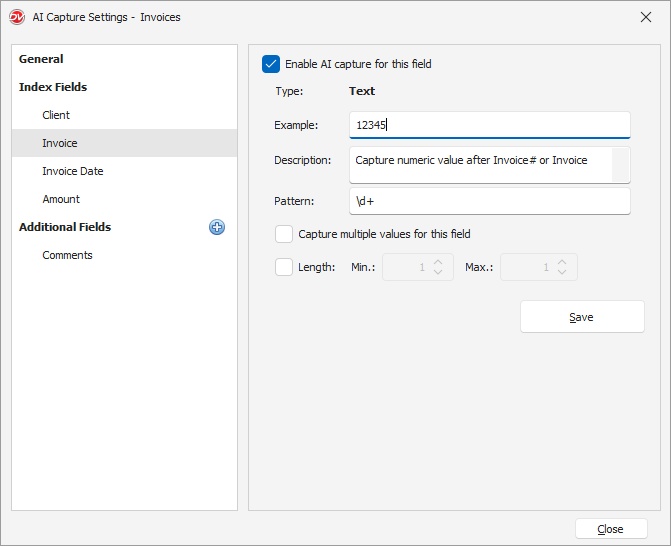Increase the Min. length value
The image size is (671, 546).
click(x=438, y=262)
